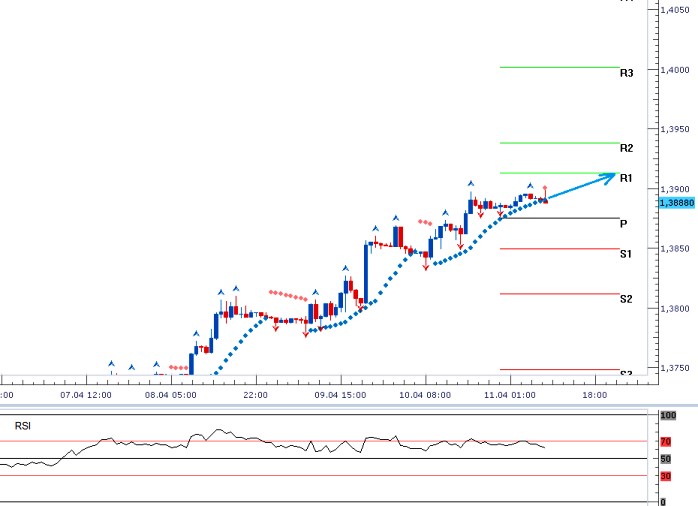Image resolution: width=698 pixels, height=506 pixels.
Task: Click the RSI indicator title
Action: click(23, 426)
